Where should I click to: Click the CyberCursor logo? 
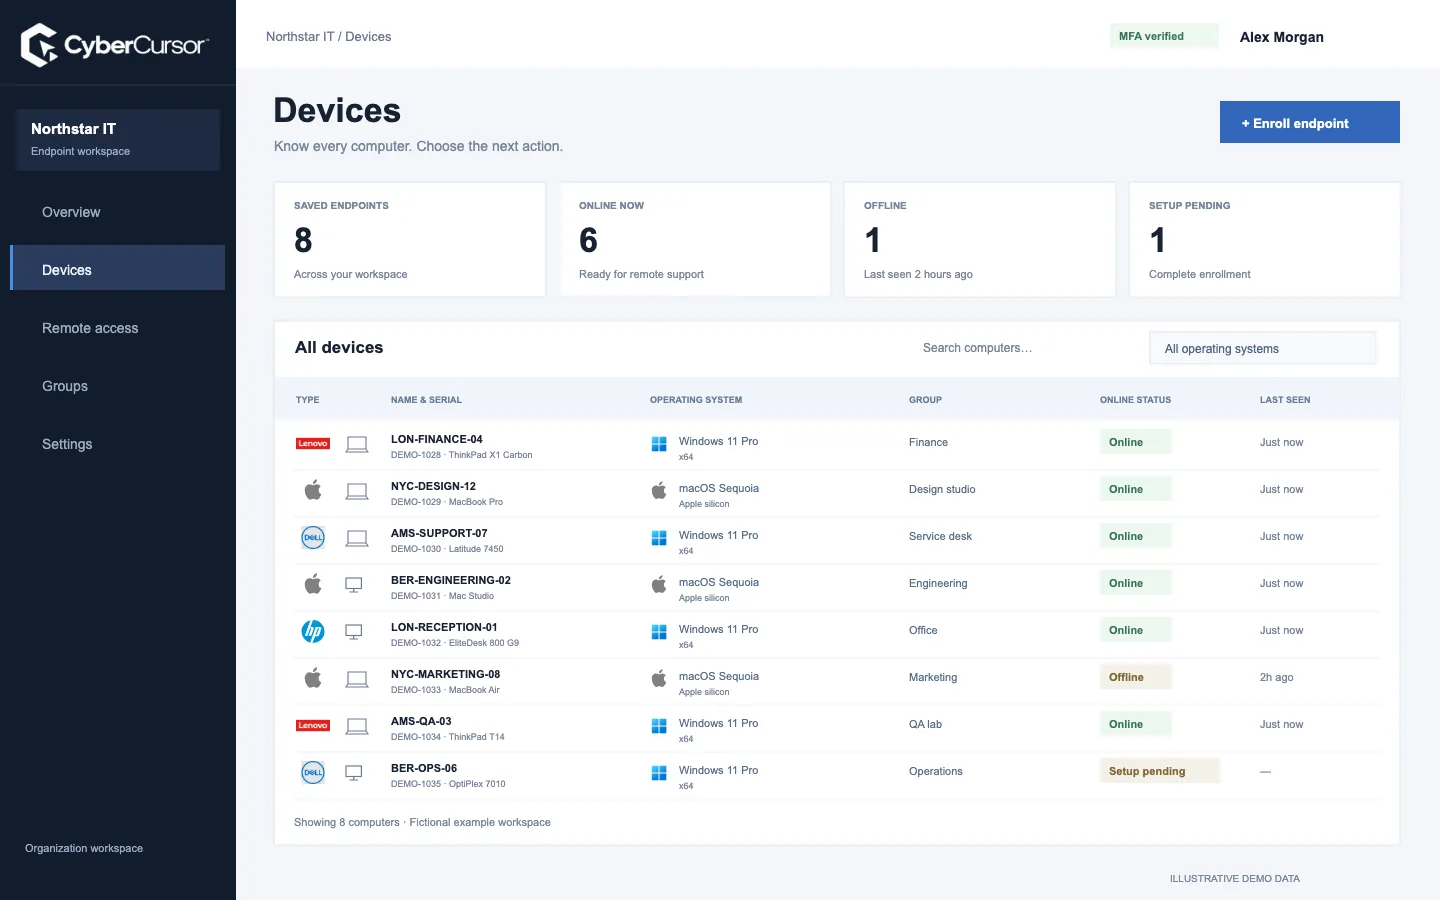[x=115, y=45]
